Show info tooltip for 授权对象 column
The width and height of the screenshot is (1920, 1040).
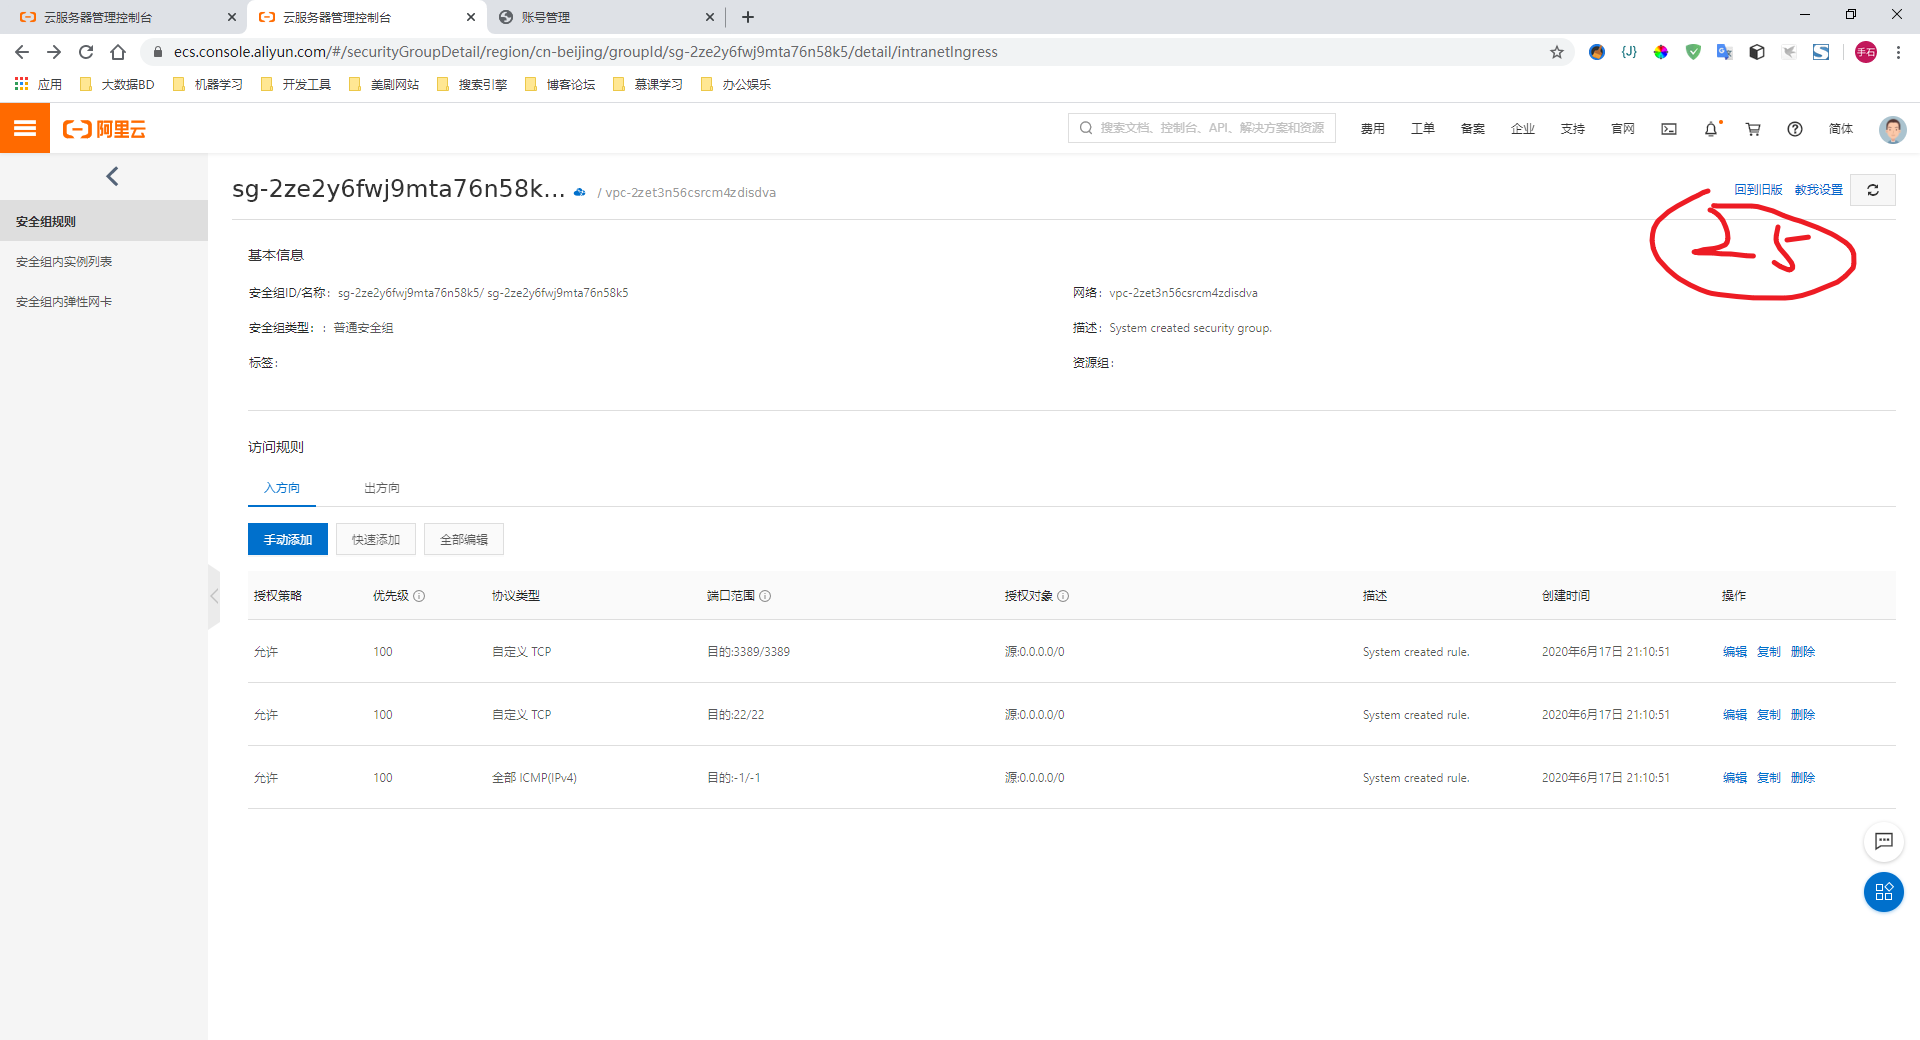pyautogui.click(x=1063, y=596)
